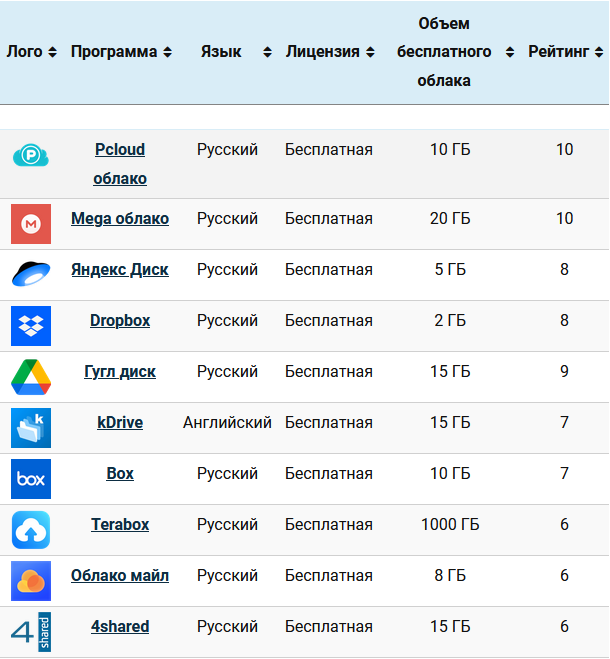Click the Dropbox logo icon
Screen dimensions: 610x659
point(31,326)
